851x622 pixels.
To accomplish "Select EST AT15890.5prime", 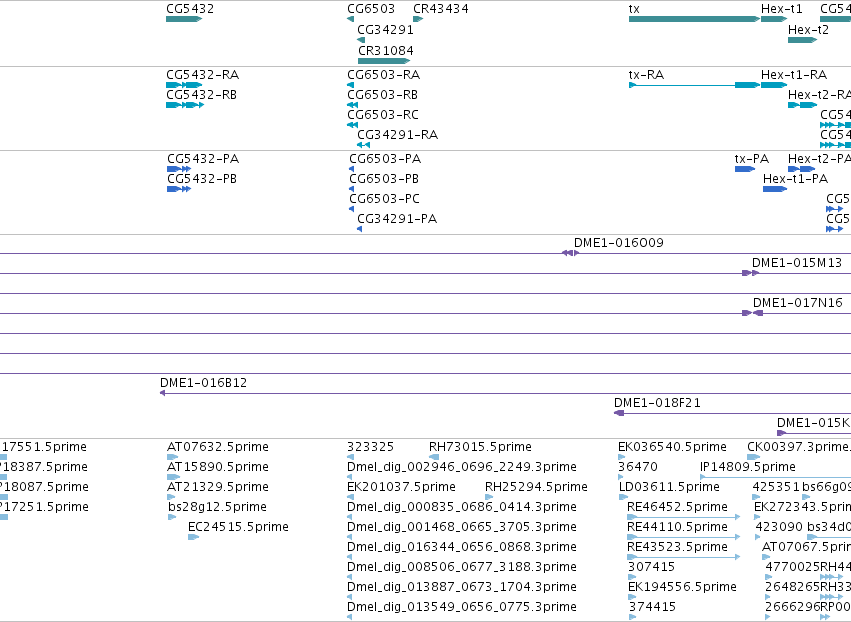I will click(x=218, y=467).
